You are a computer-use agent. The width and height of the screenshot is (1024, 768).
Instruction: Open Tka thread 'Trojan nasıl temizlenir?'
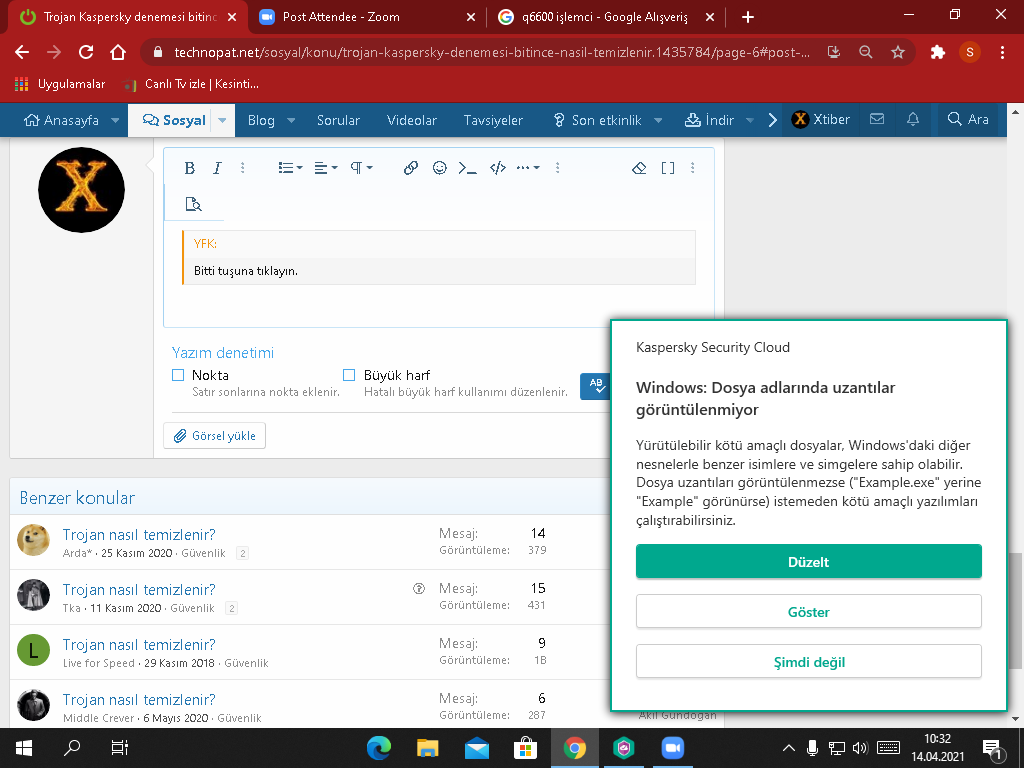tap(139, 589)
